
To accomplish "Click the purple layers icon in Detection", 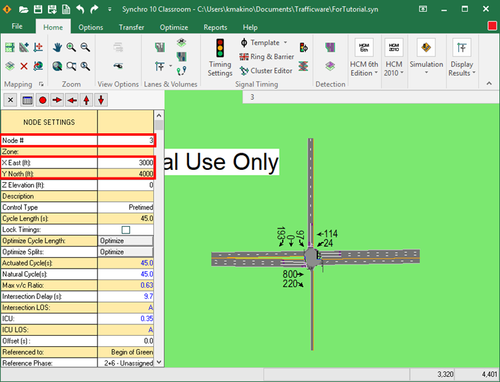I will [330, 66].
